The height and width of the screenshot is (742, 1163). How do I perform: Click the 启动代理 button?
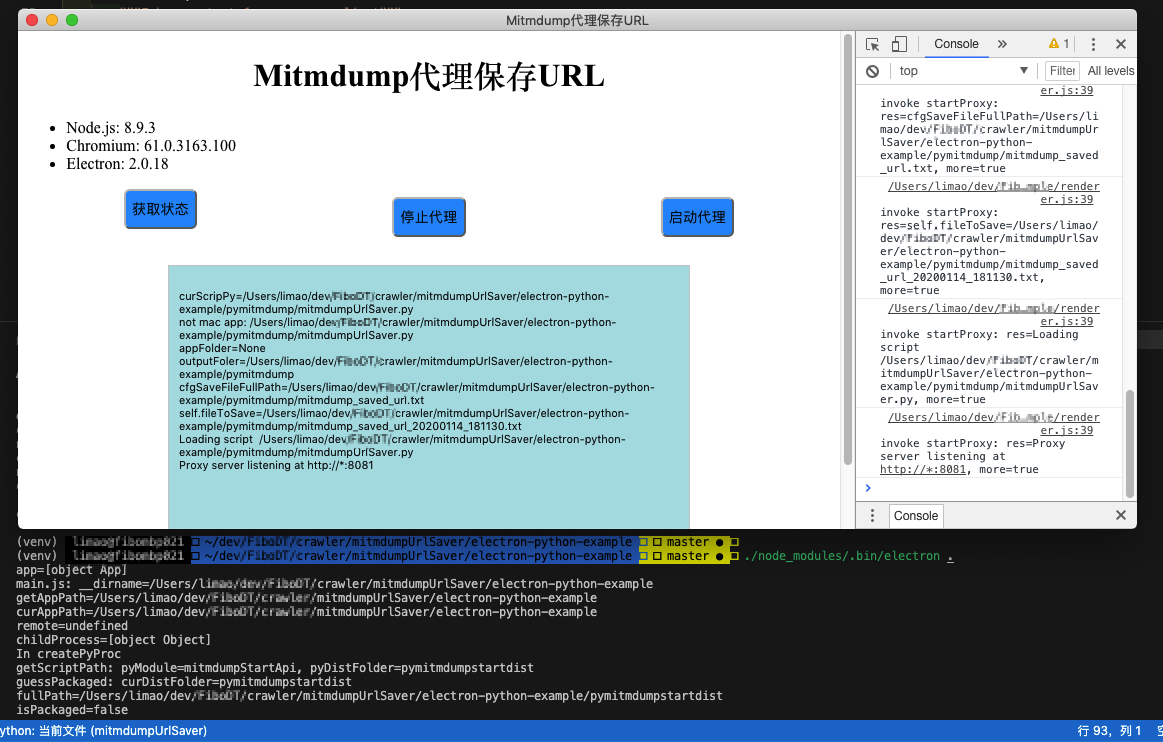(697, 217)
